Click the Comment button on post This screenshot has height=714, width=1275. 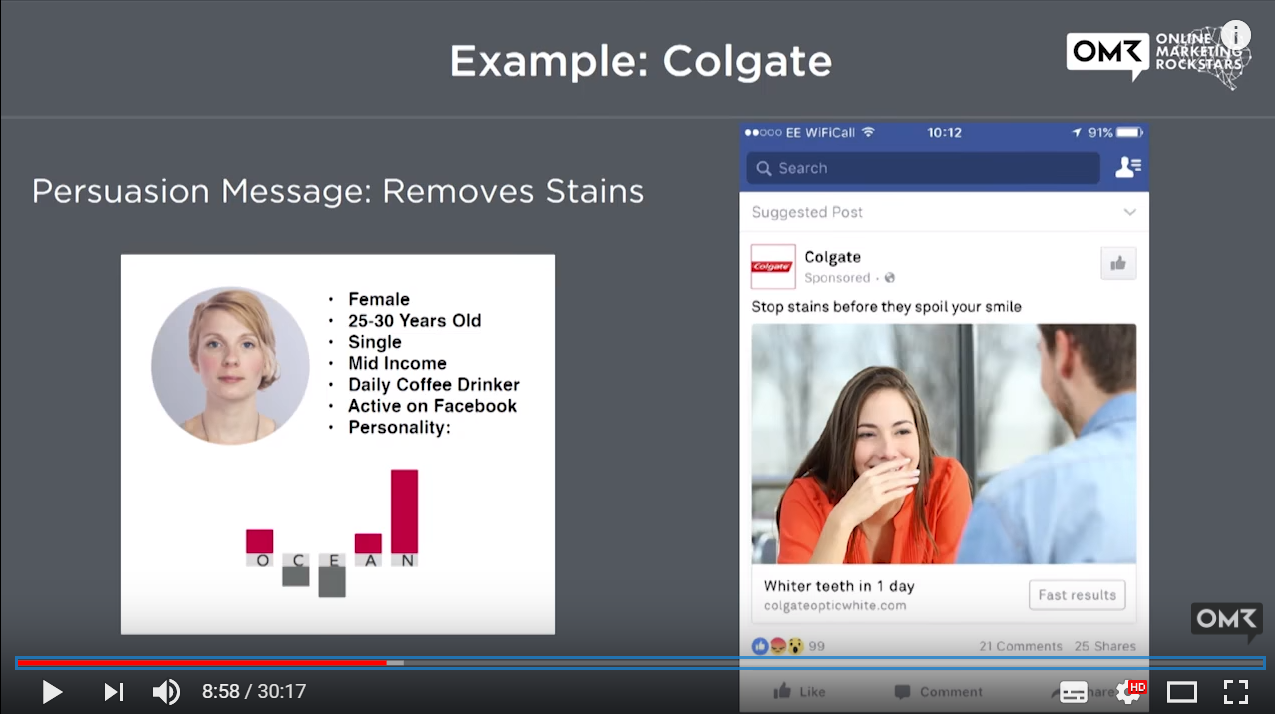point(938,691)
